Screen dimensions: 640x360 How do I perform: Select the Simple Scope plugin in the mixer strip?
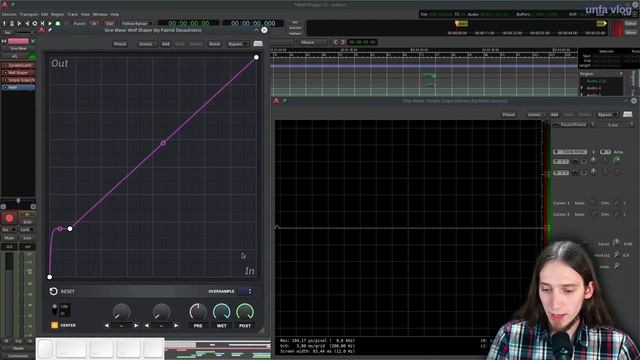coord(19,80)
